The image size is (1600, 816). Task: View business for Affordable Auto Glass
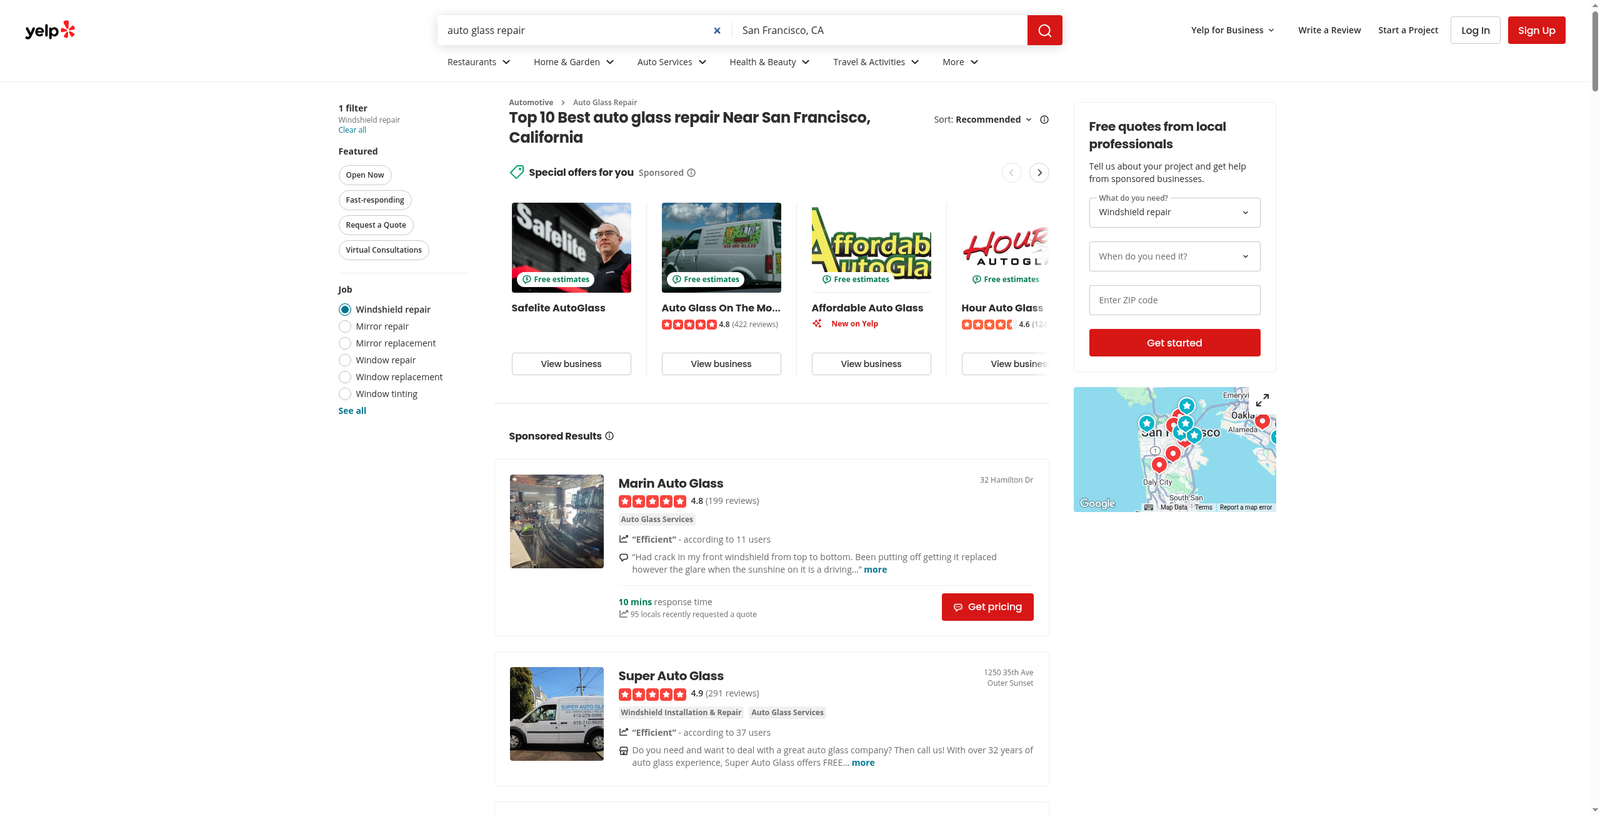coord(871,364)
